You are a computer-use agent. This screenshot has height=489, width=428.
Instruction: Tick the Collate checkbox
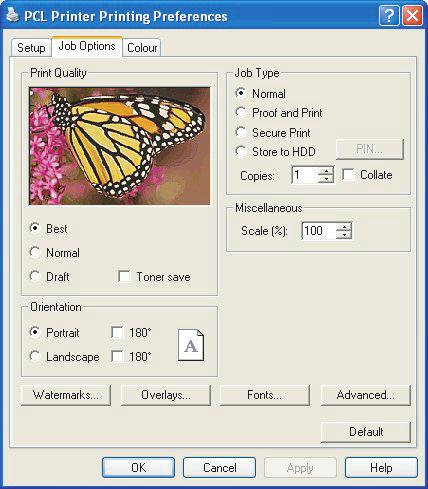[348, 174]
